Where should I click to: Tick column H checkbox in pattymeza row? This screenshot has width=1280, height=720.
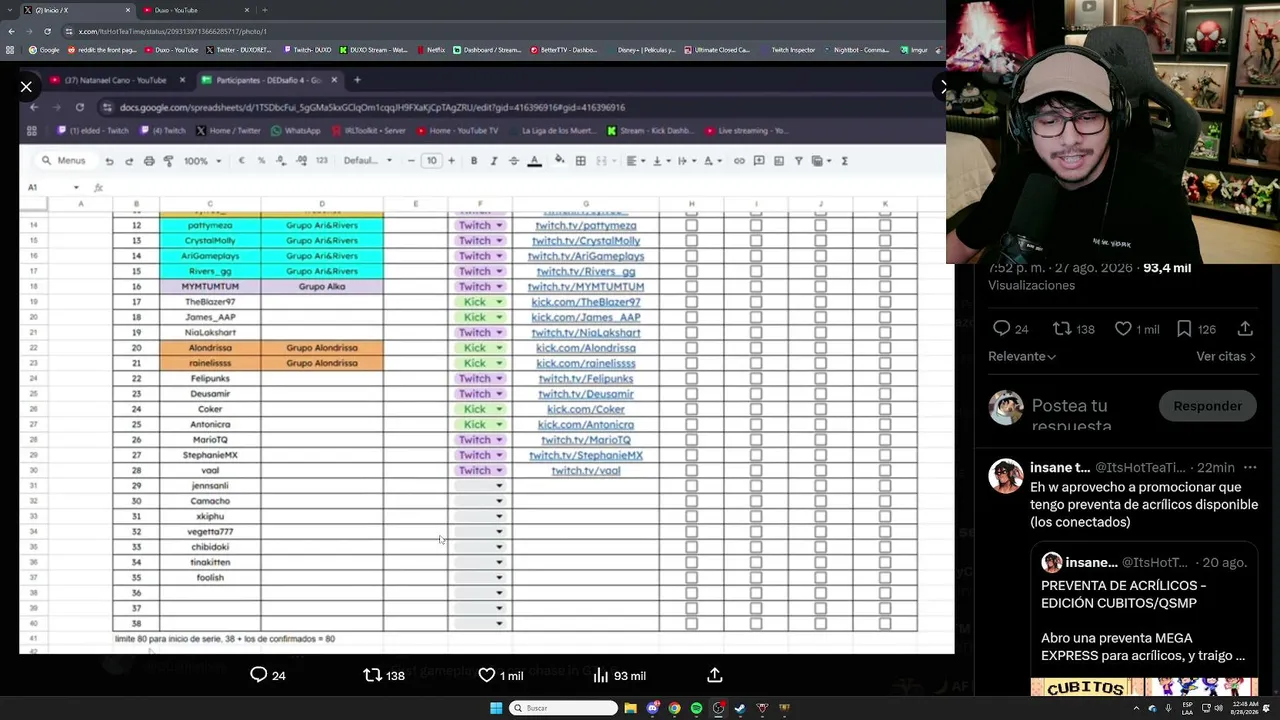[691, 225]
